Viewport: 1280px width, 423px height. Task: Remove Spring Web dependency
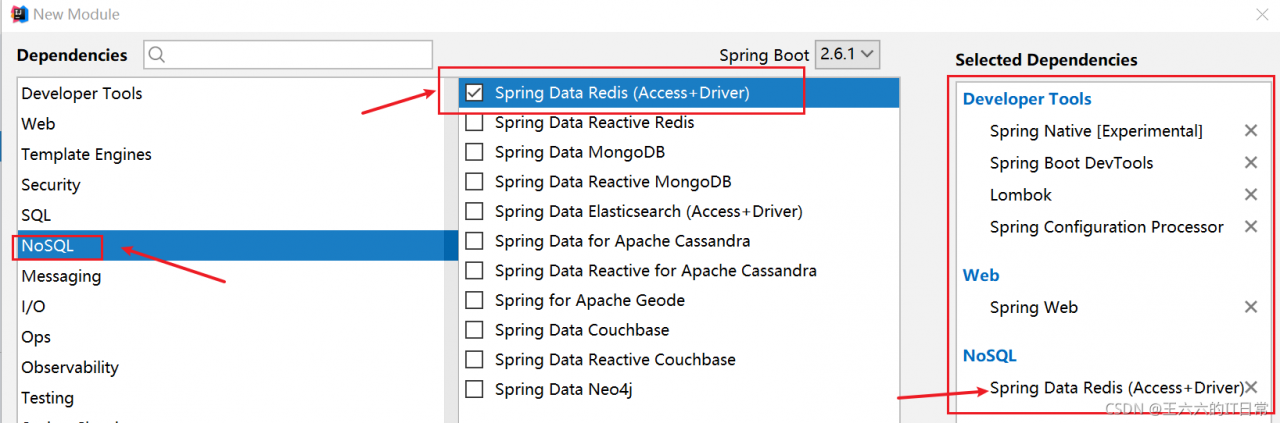tap(1250, 307)
